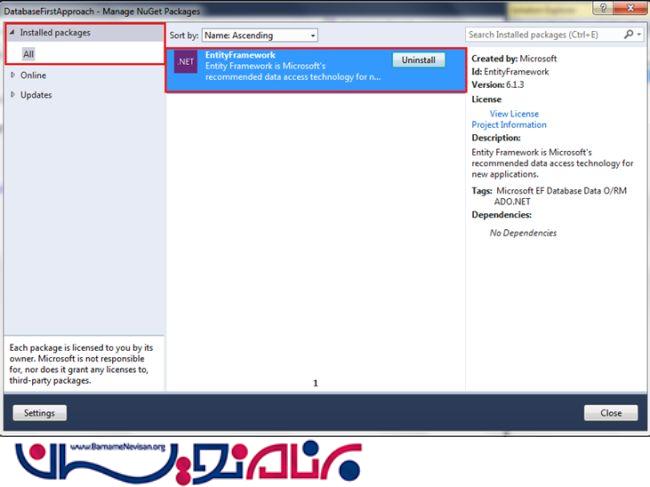
Task: Select the Updates category
Action: click(x=36, y=94)
